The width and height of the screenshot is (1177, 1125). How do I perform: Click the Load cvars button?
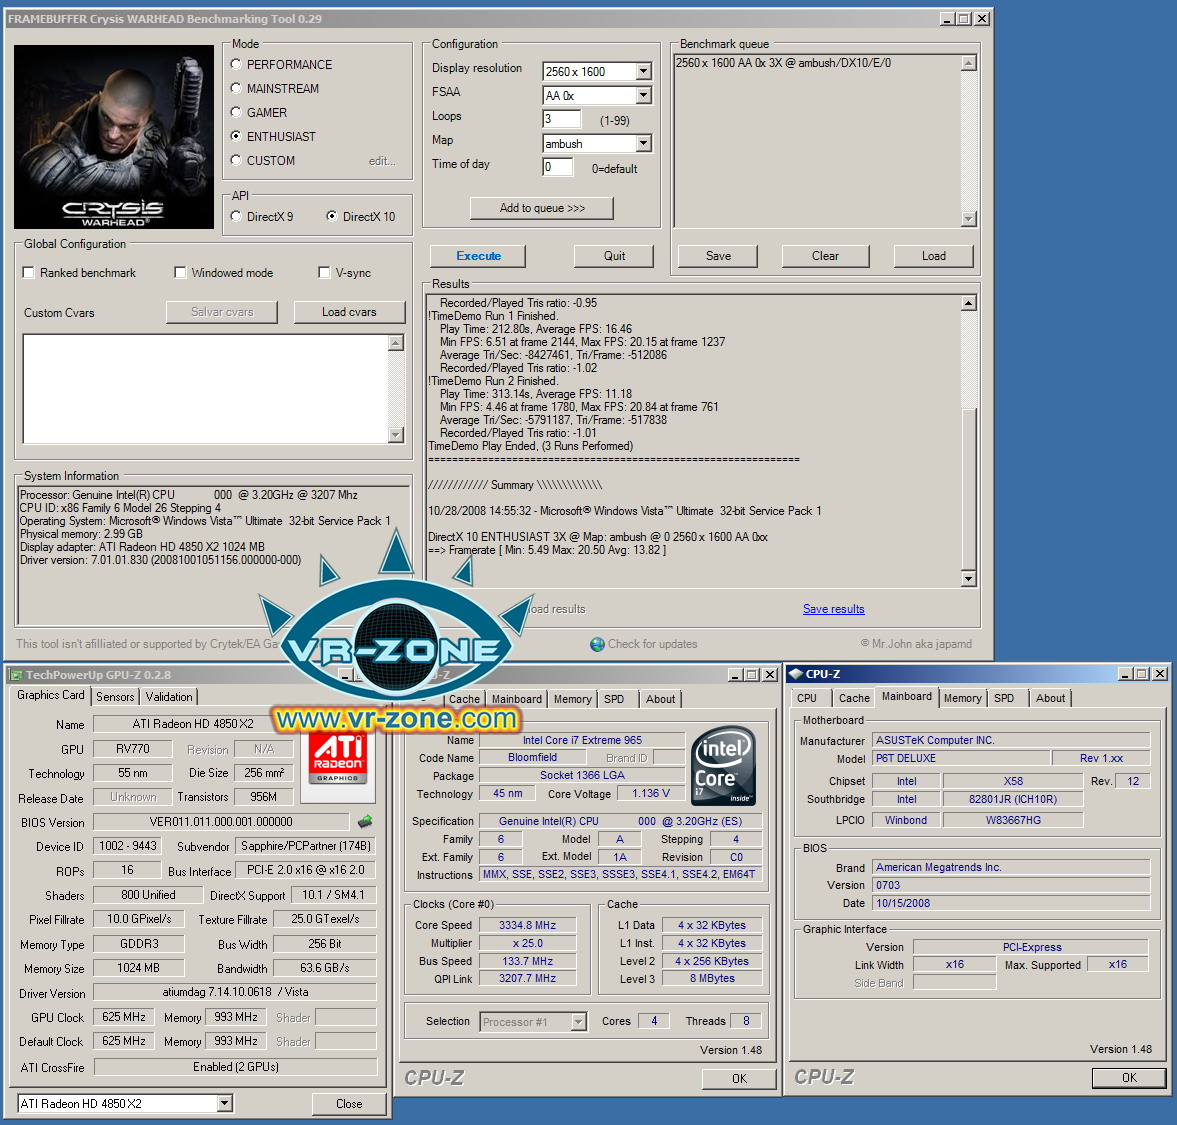click(x=349, y=312)
